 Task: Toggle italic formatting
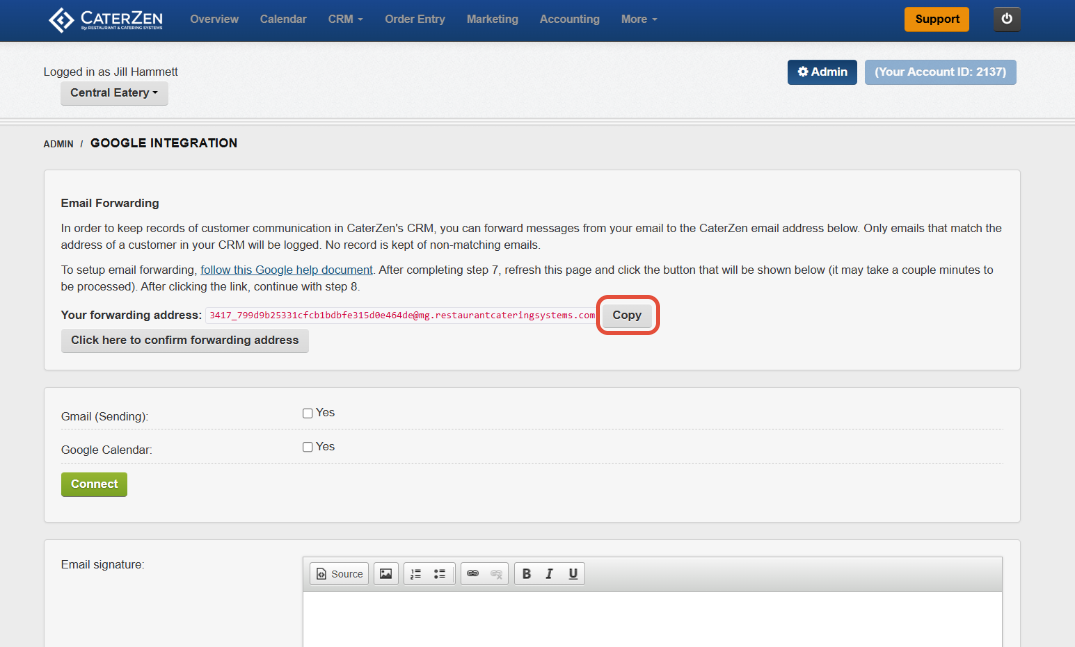(549, 574)
